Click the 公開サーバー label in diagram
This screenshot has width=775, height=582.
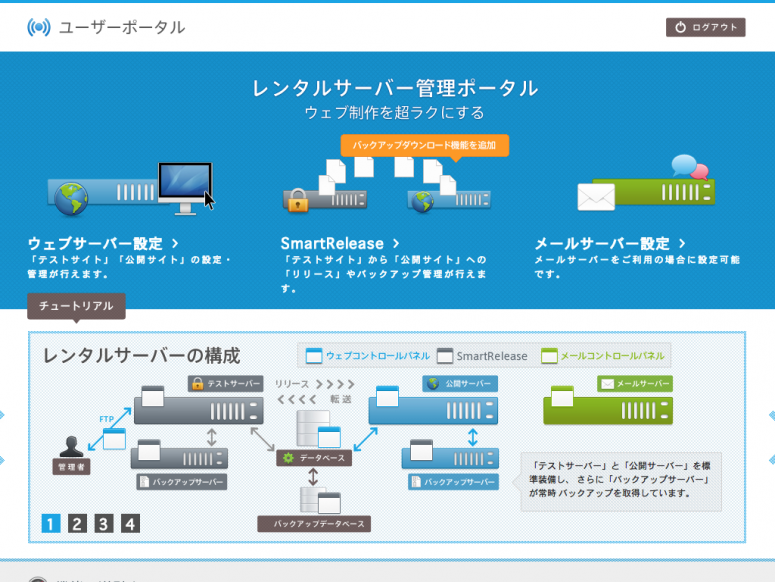[x=459, y=383]
